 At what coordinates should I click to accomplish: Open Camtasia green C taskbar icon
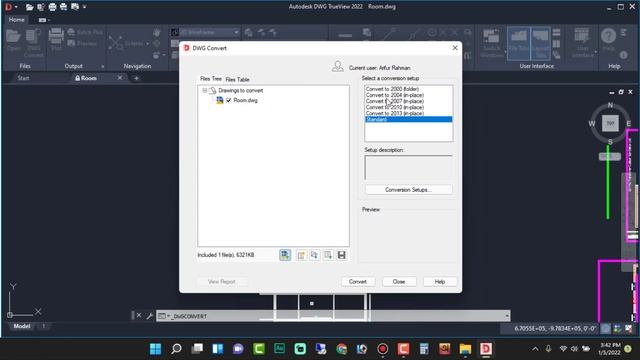[x=259, y=349]
